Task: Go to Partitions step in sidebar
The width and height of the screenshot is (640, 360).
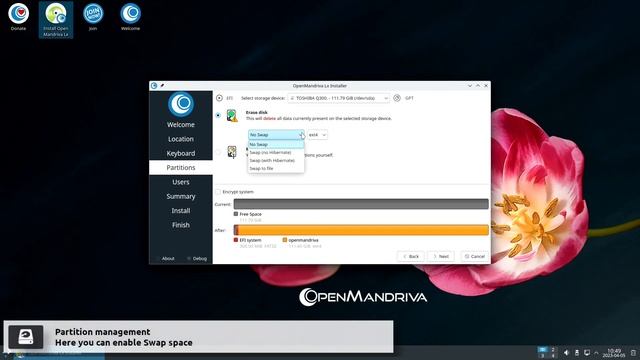Action: click(x=181, y=168)
